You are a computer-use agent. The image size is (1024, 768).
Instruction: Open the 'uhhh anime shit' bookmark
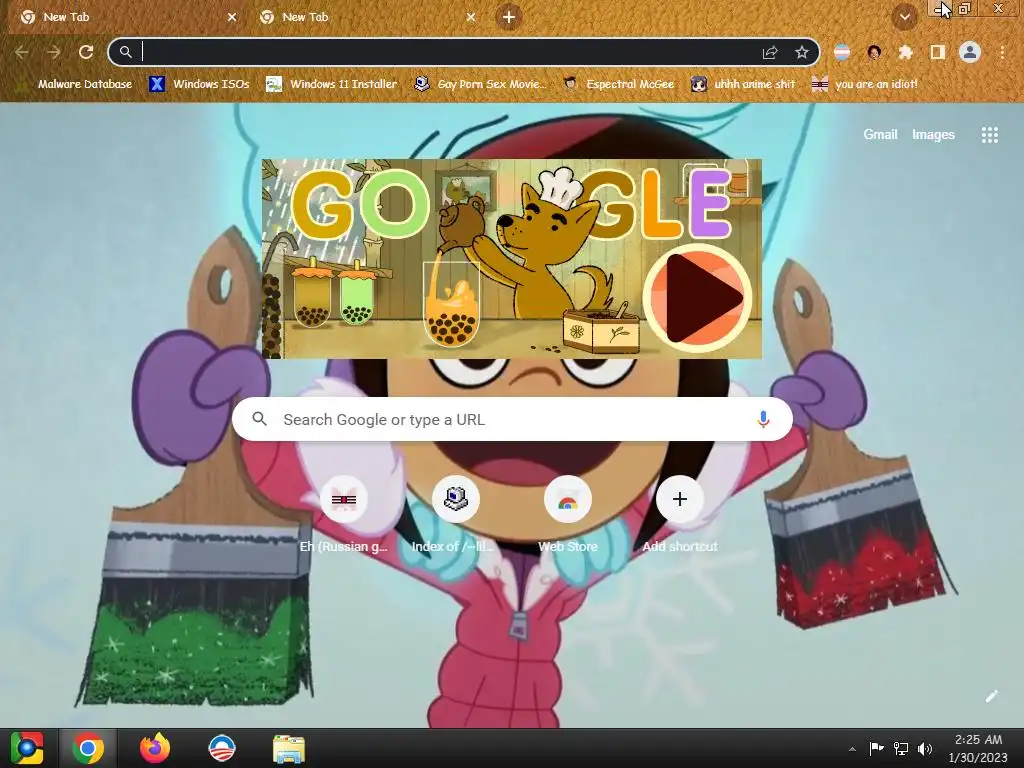pyautogui.click(x=743, y=84)
